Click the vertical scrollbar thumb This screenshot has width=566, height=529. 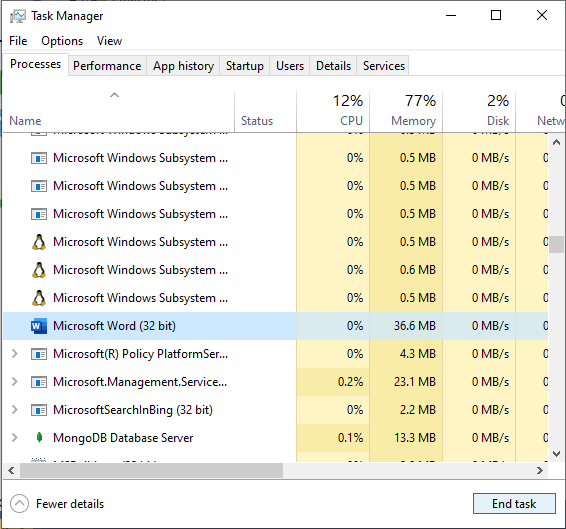[556, 244]
